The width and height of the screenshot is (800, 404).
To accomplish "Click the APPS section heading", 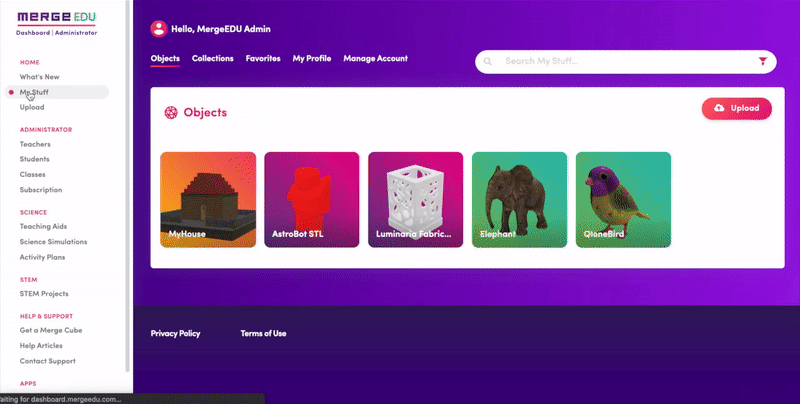I will (x=28, y=384).
